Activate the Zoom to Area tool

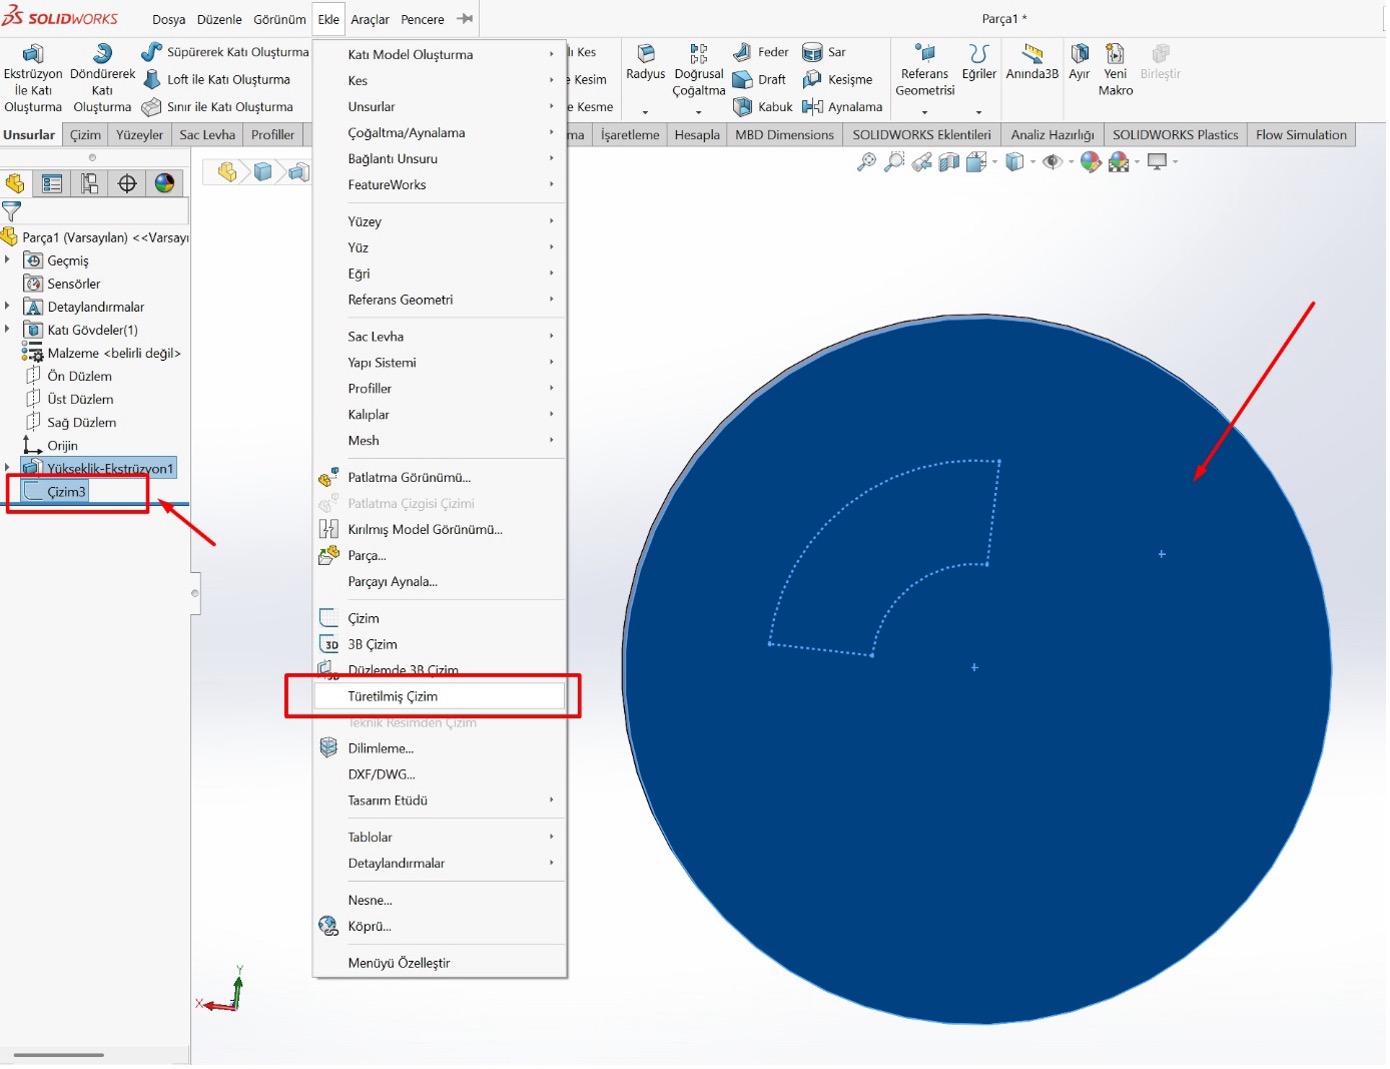tap(893, 161)
